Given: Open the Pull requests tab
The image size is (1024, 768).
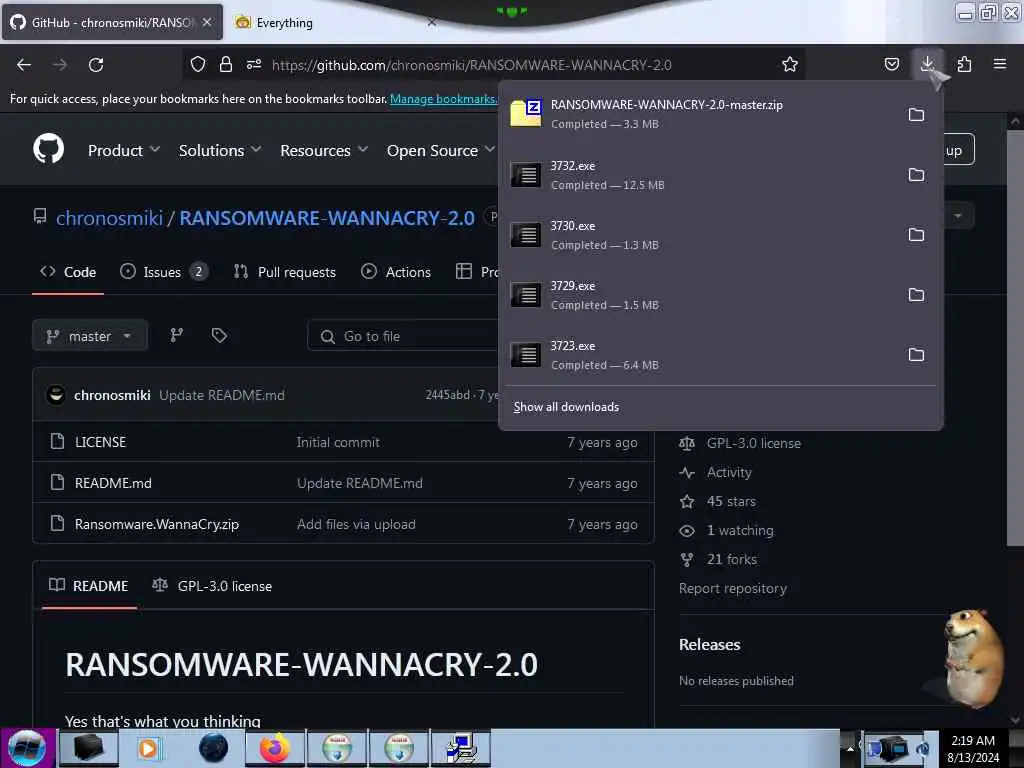Looking at the screenshot, I should coord(285,272).
